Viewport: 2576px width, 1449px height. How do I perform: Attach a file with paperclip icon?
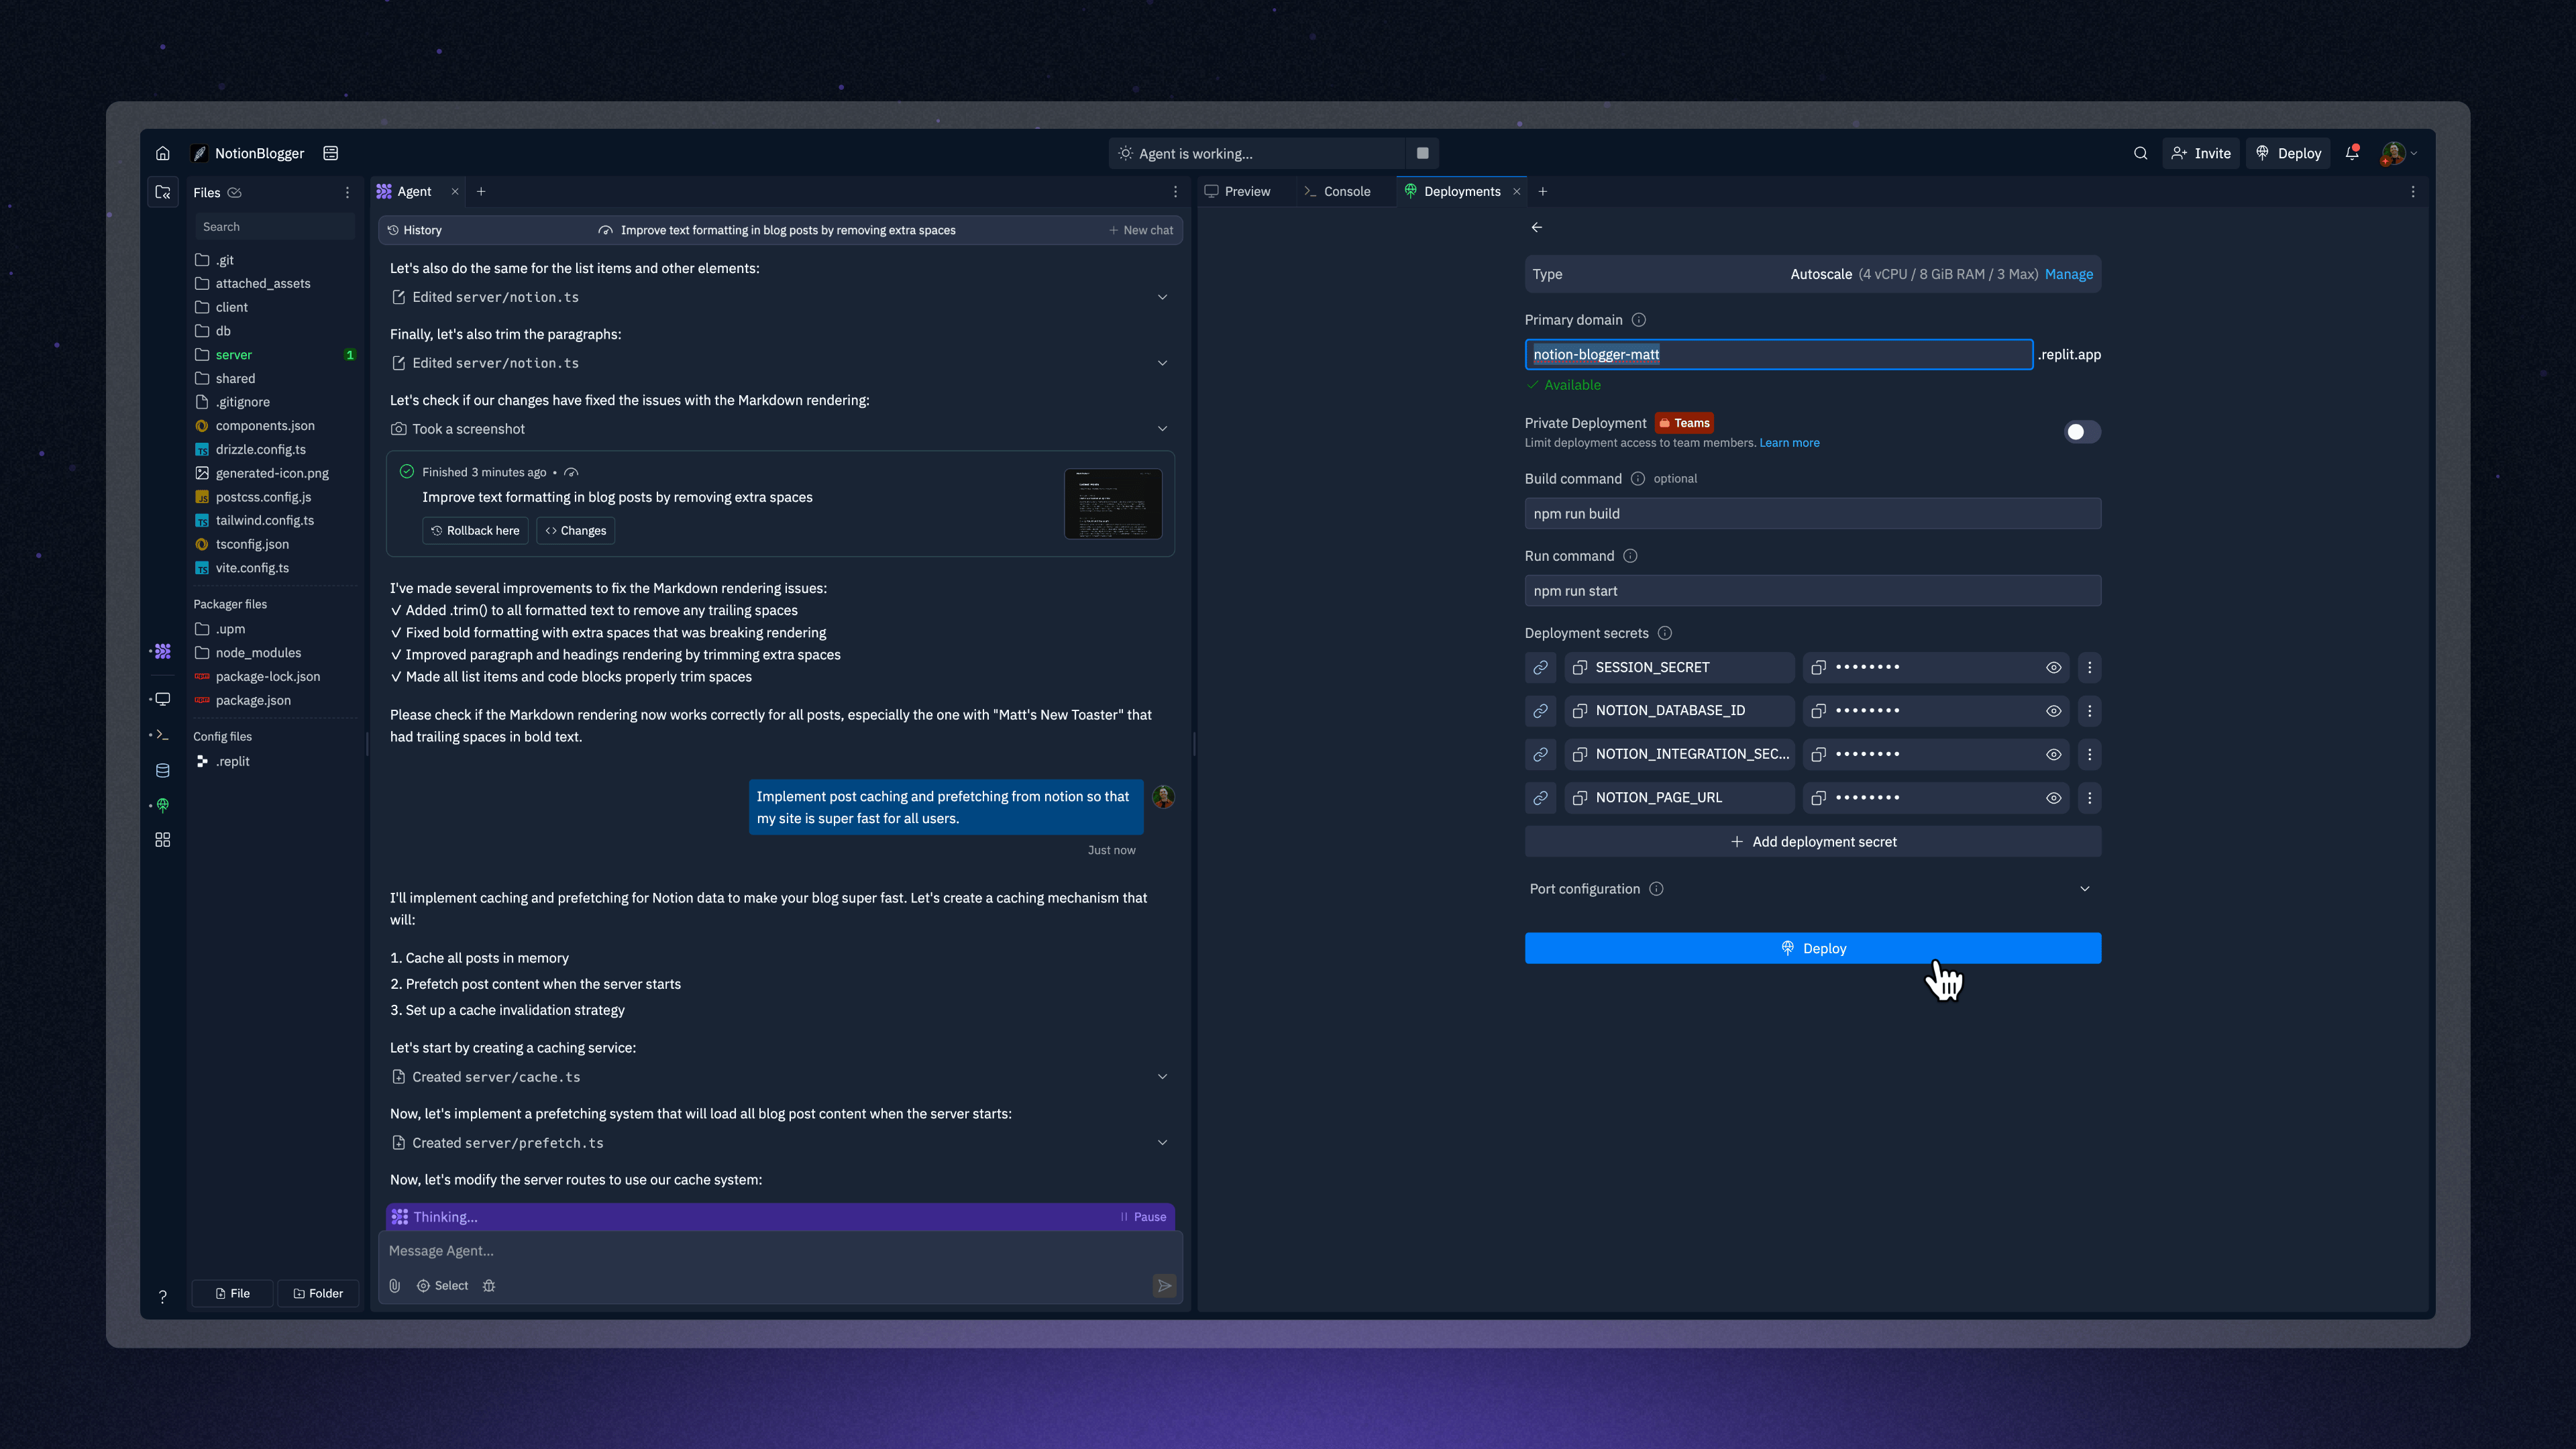[395, 1285]
